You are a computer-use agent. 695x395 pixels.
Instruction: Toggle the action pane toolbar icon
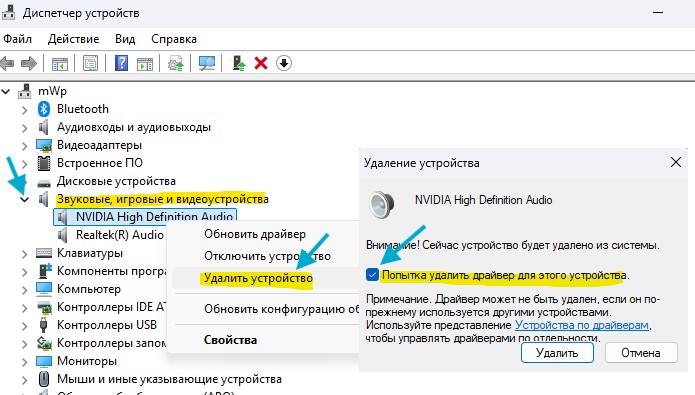click(145, 64)
